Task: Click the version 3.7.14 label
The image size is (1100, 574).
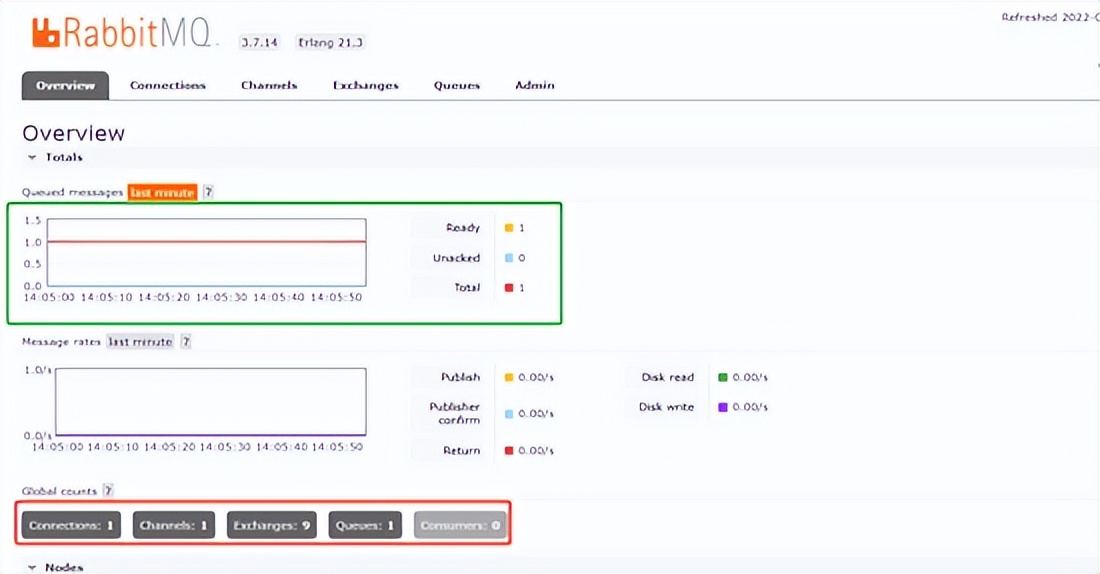Action: click(x=260, y=42)
